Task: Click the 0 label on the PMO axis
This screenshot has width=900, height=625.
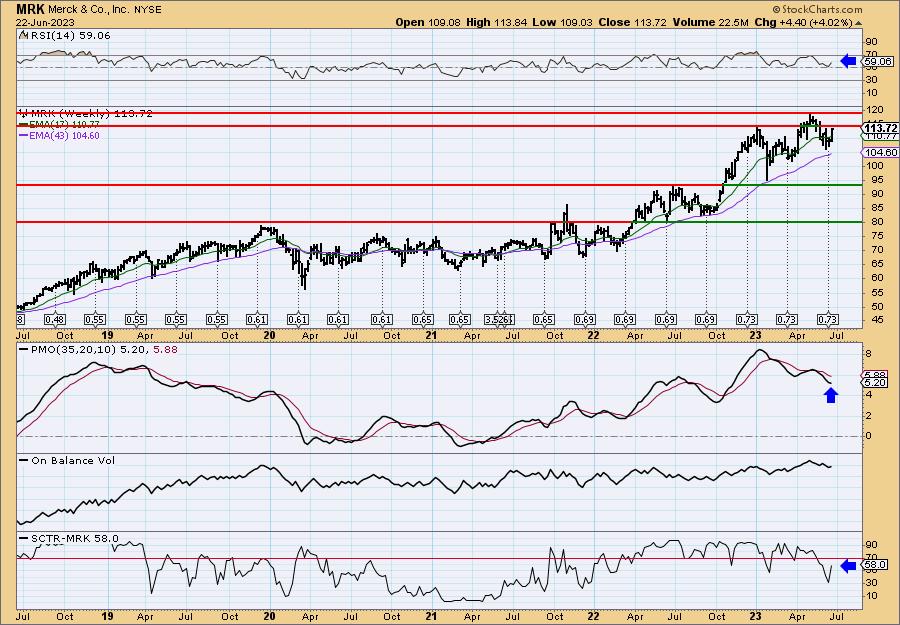Action: pyautogui.click(x=869, y=436)
